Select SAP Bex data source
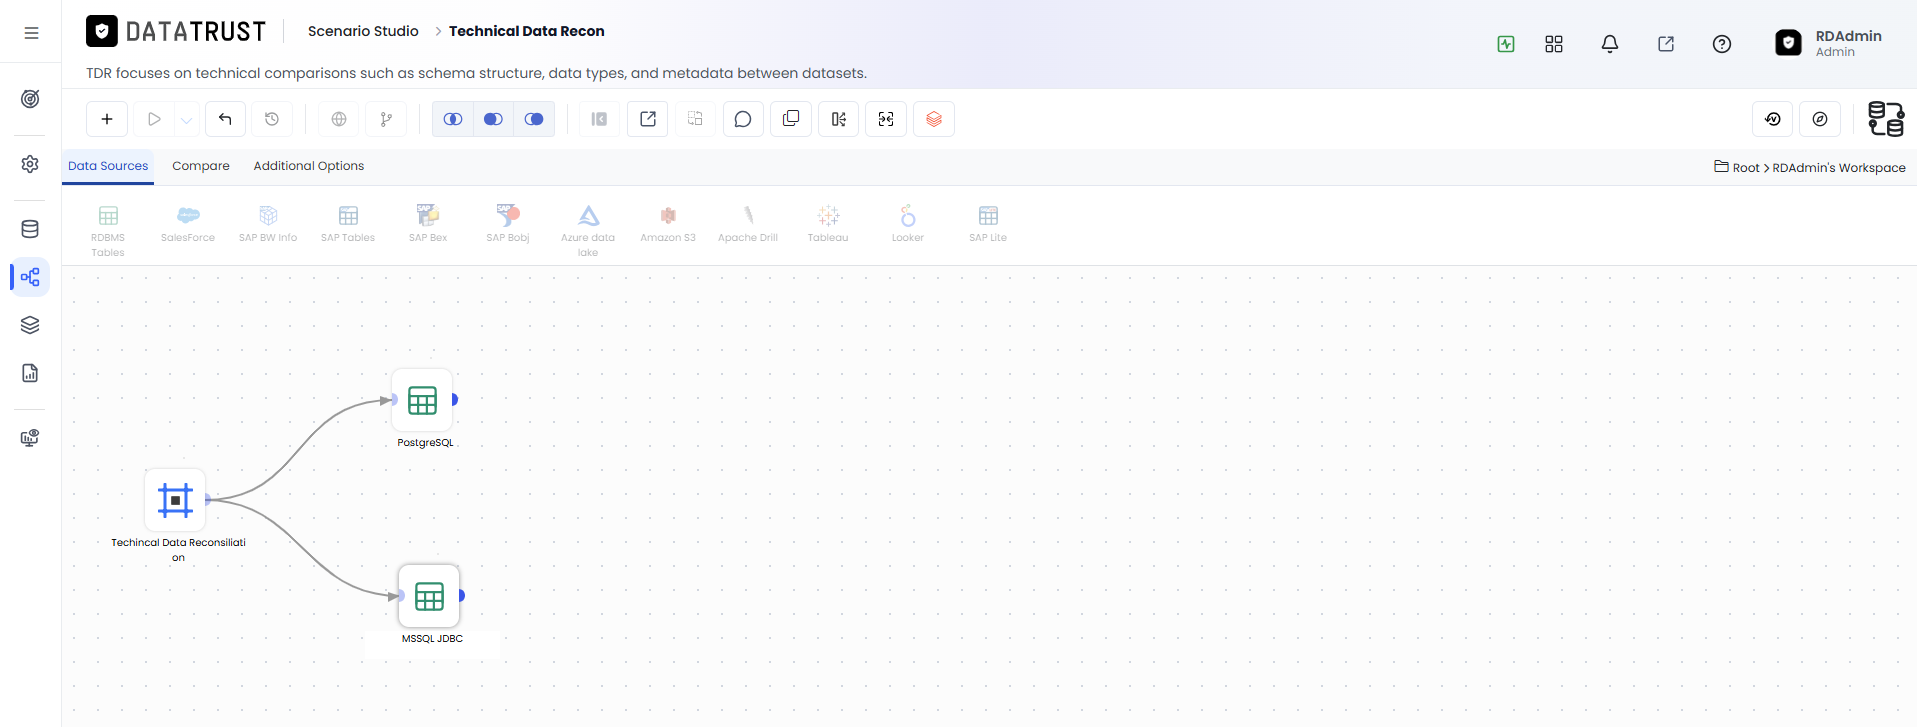The height and width of the screenshot is (727, 1917). coord(428,224)
